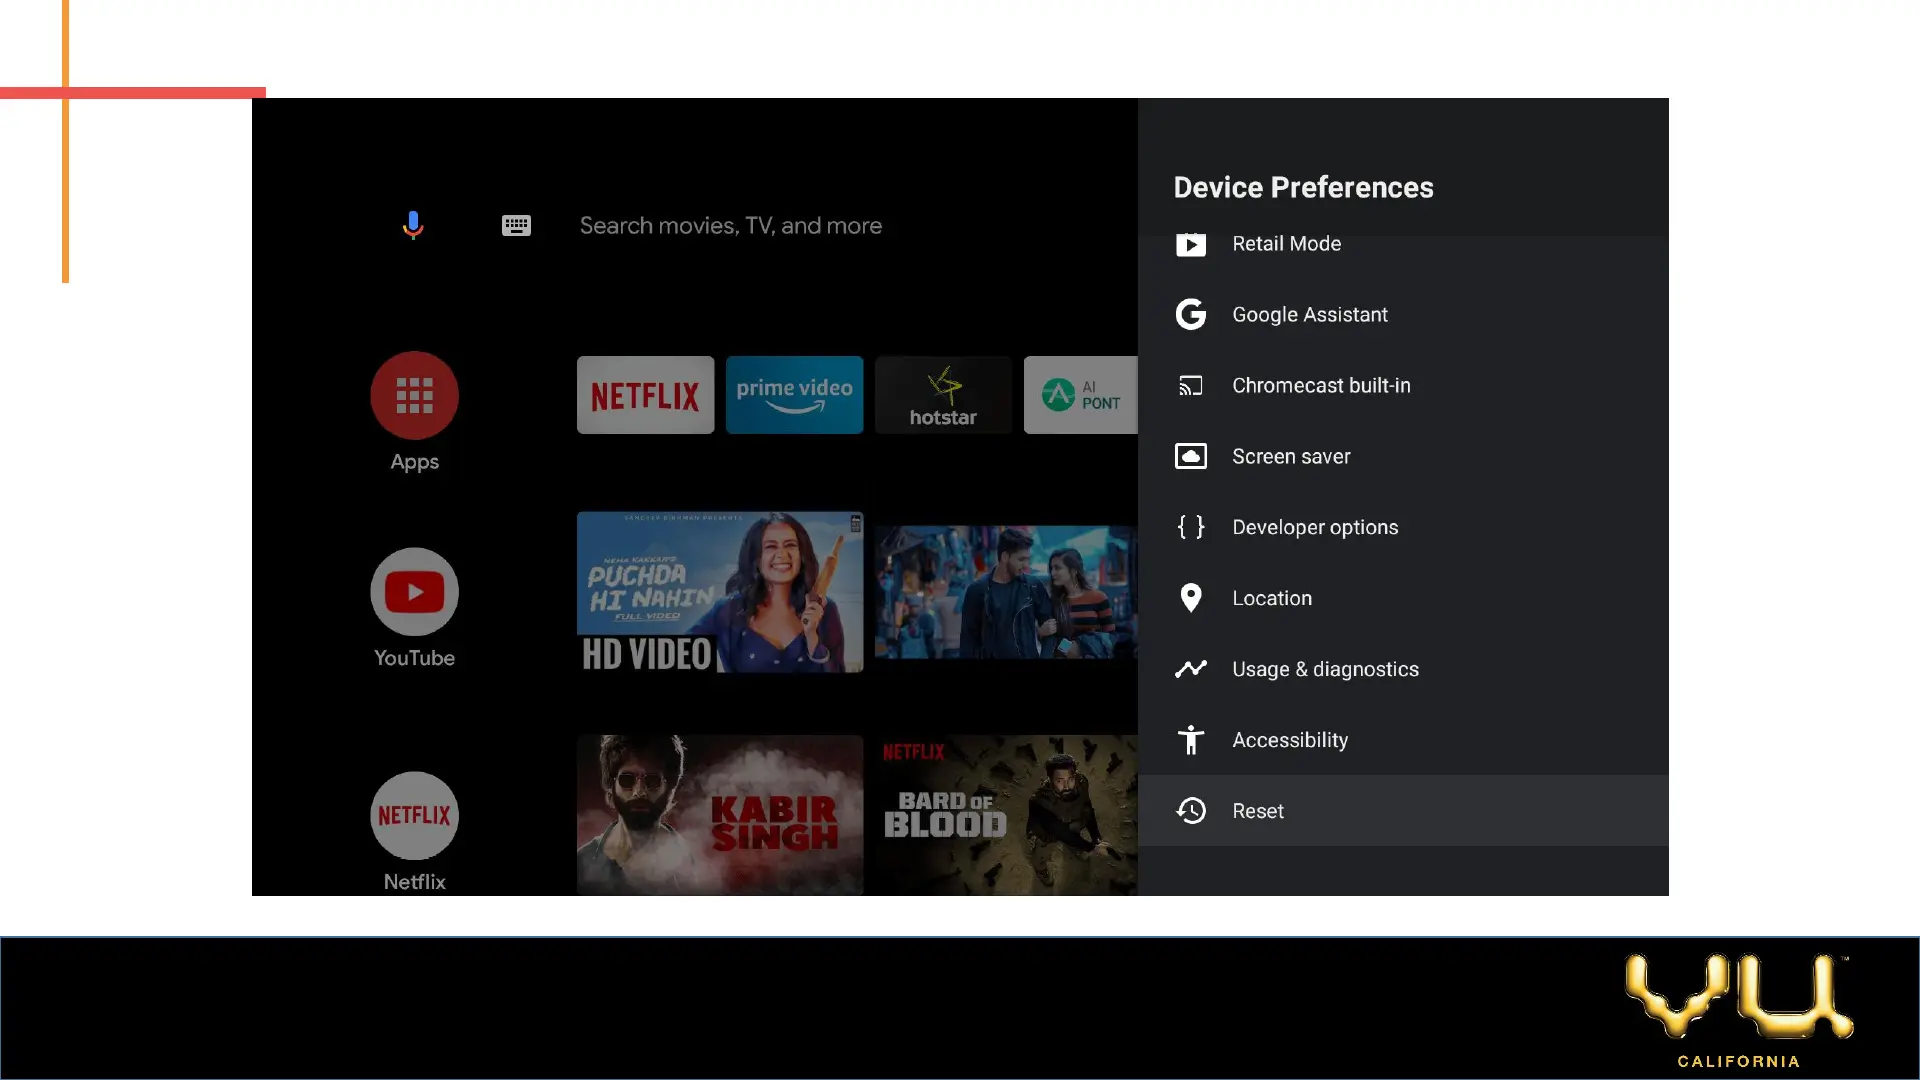The image size is (1920, 1080).
Task: Play the Kabir Singh thumbnail
Action: click(719, 814)
